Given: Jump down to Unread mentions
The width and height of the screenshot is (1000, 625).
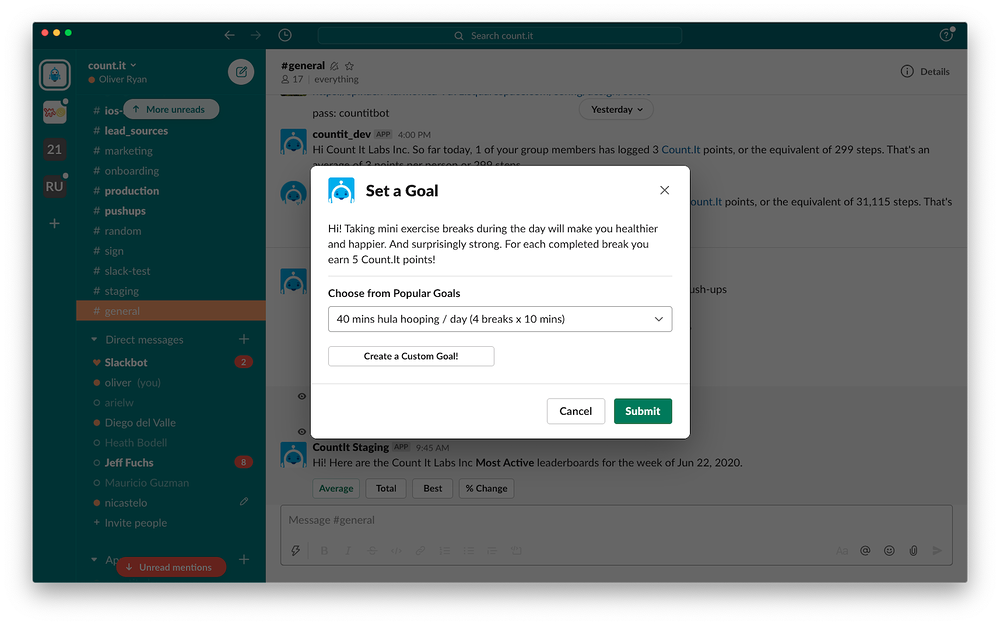Looking at the screenshot, I should pos(171,567).
